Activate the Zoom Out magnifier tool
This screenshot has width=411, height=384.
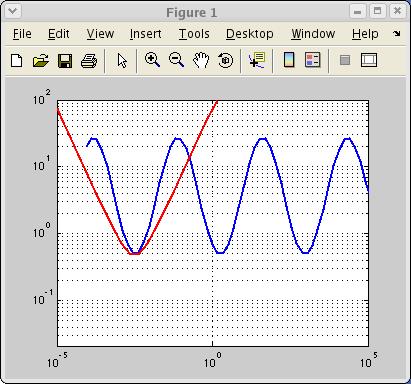pos(176,60)
